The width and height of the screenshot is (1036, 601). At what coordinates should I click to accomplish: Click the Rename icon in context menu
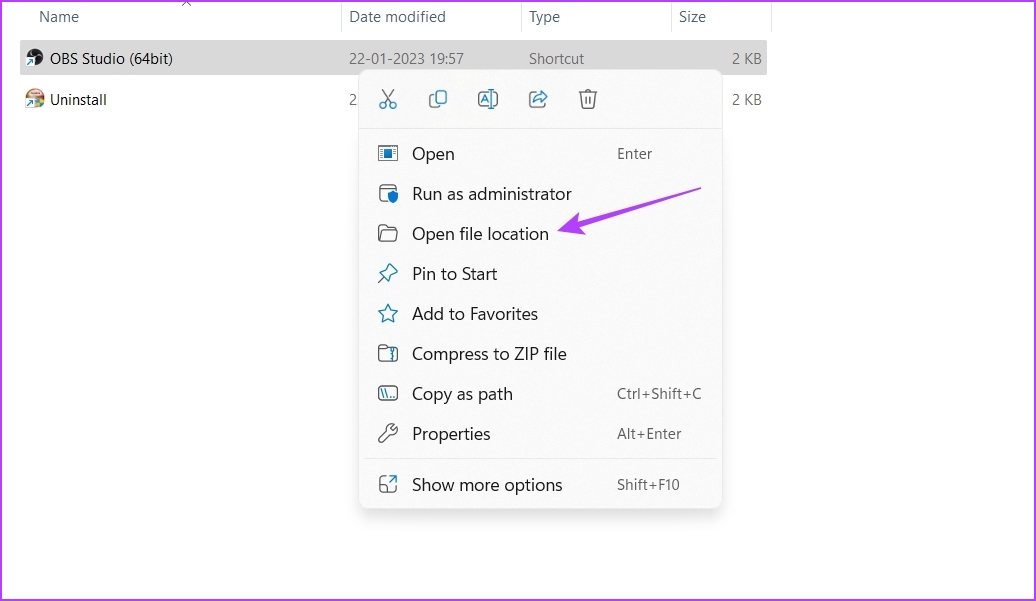click(488, 99)
